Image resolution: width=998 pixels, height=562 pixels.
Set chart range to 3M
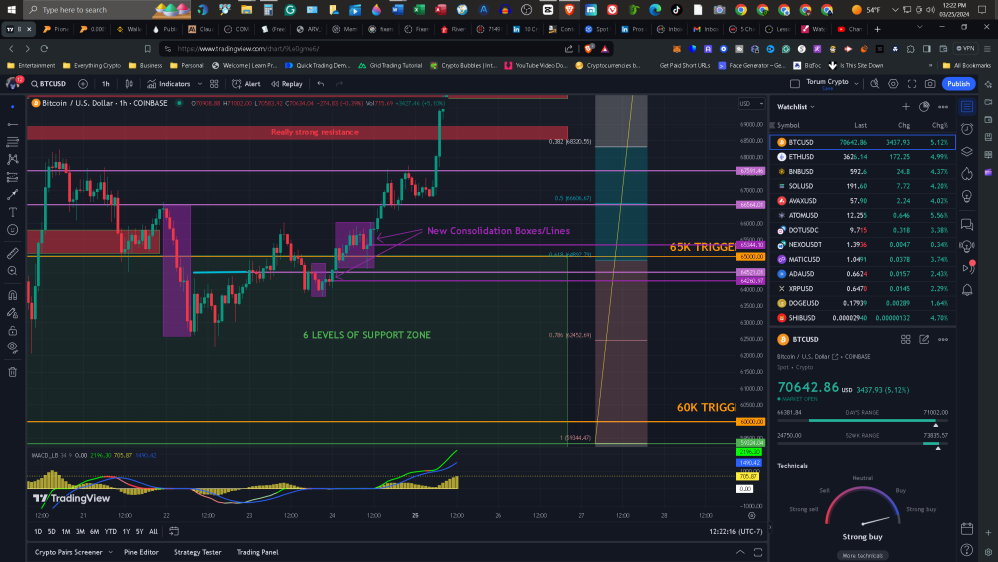click(x=80, y=531)
